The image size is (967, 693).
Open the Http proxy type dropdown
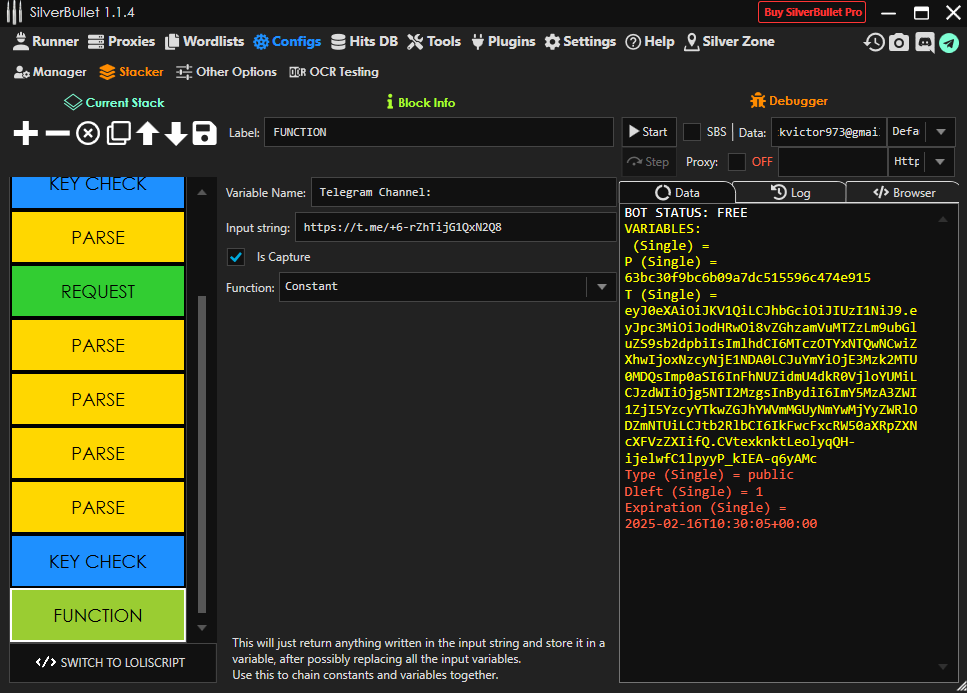(939, 162)
